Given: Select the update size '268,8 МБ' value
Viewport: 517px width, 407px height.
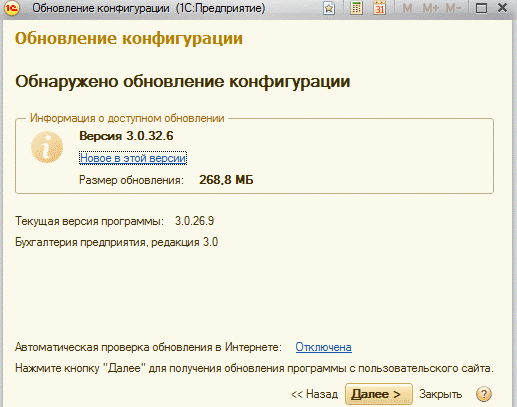Looking at the screenshot, I should [226, 180].
